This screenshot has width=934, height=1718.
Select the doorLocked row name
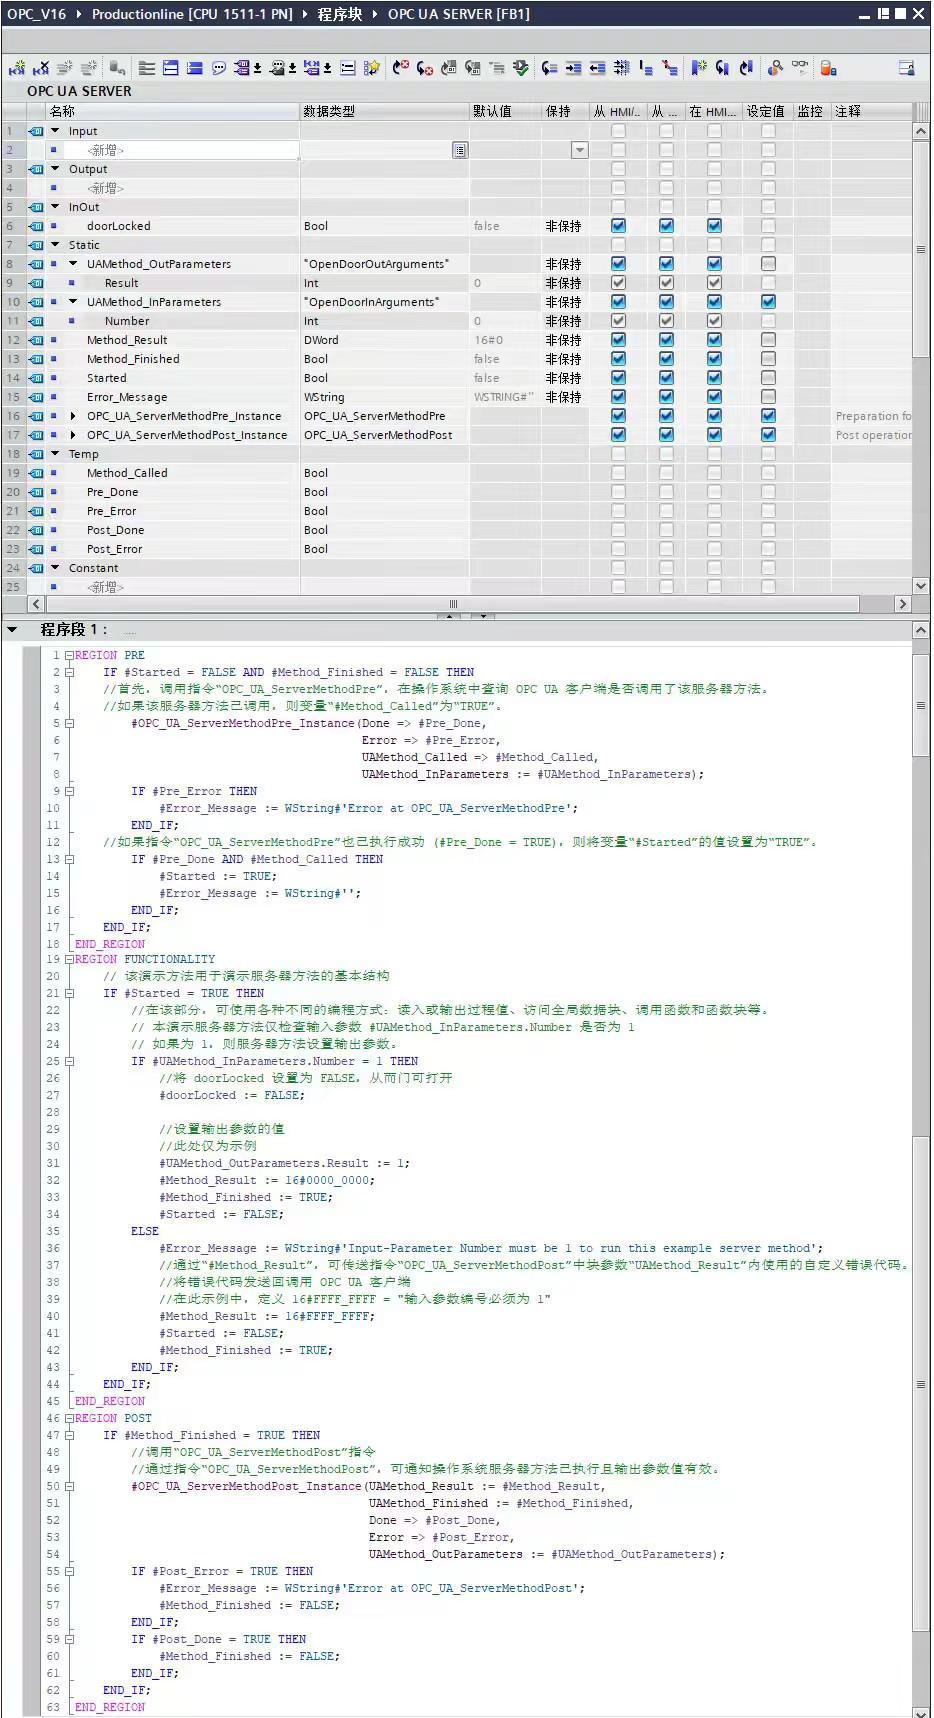118,226
